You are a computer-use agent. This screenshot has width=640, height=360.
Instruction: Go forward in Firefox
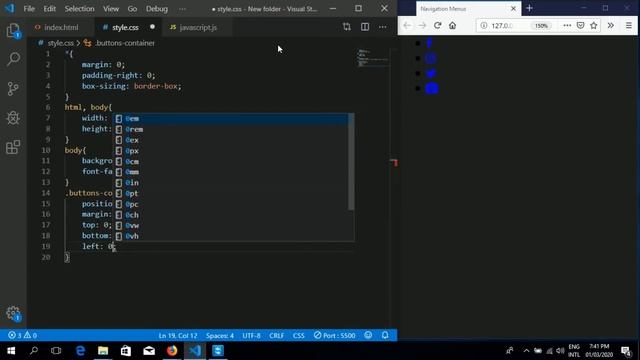coord(422,25)
